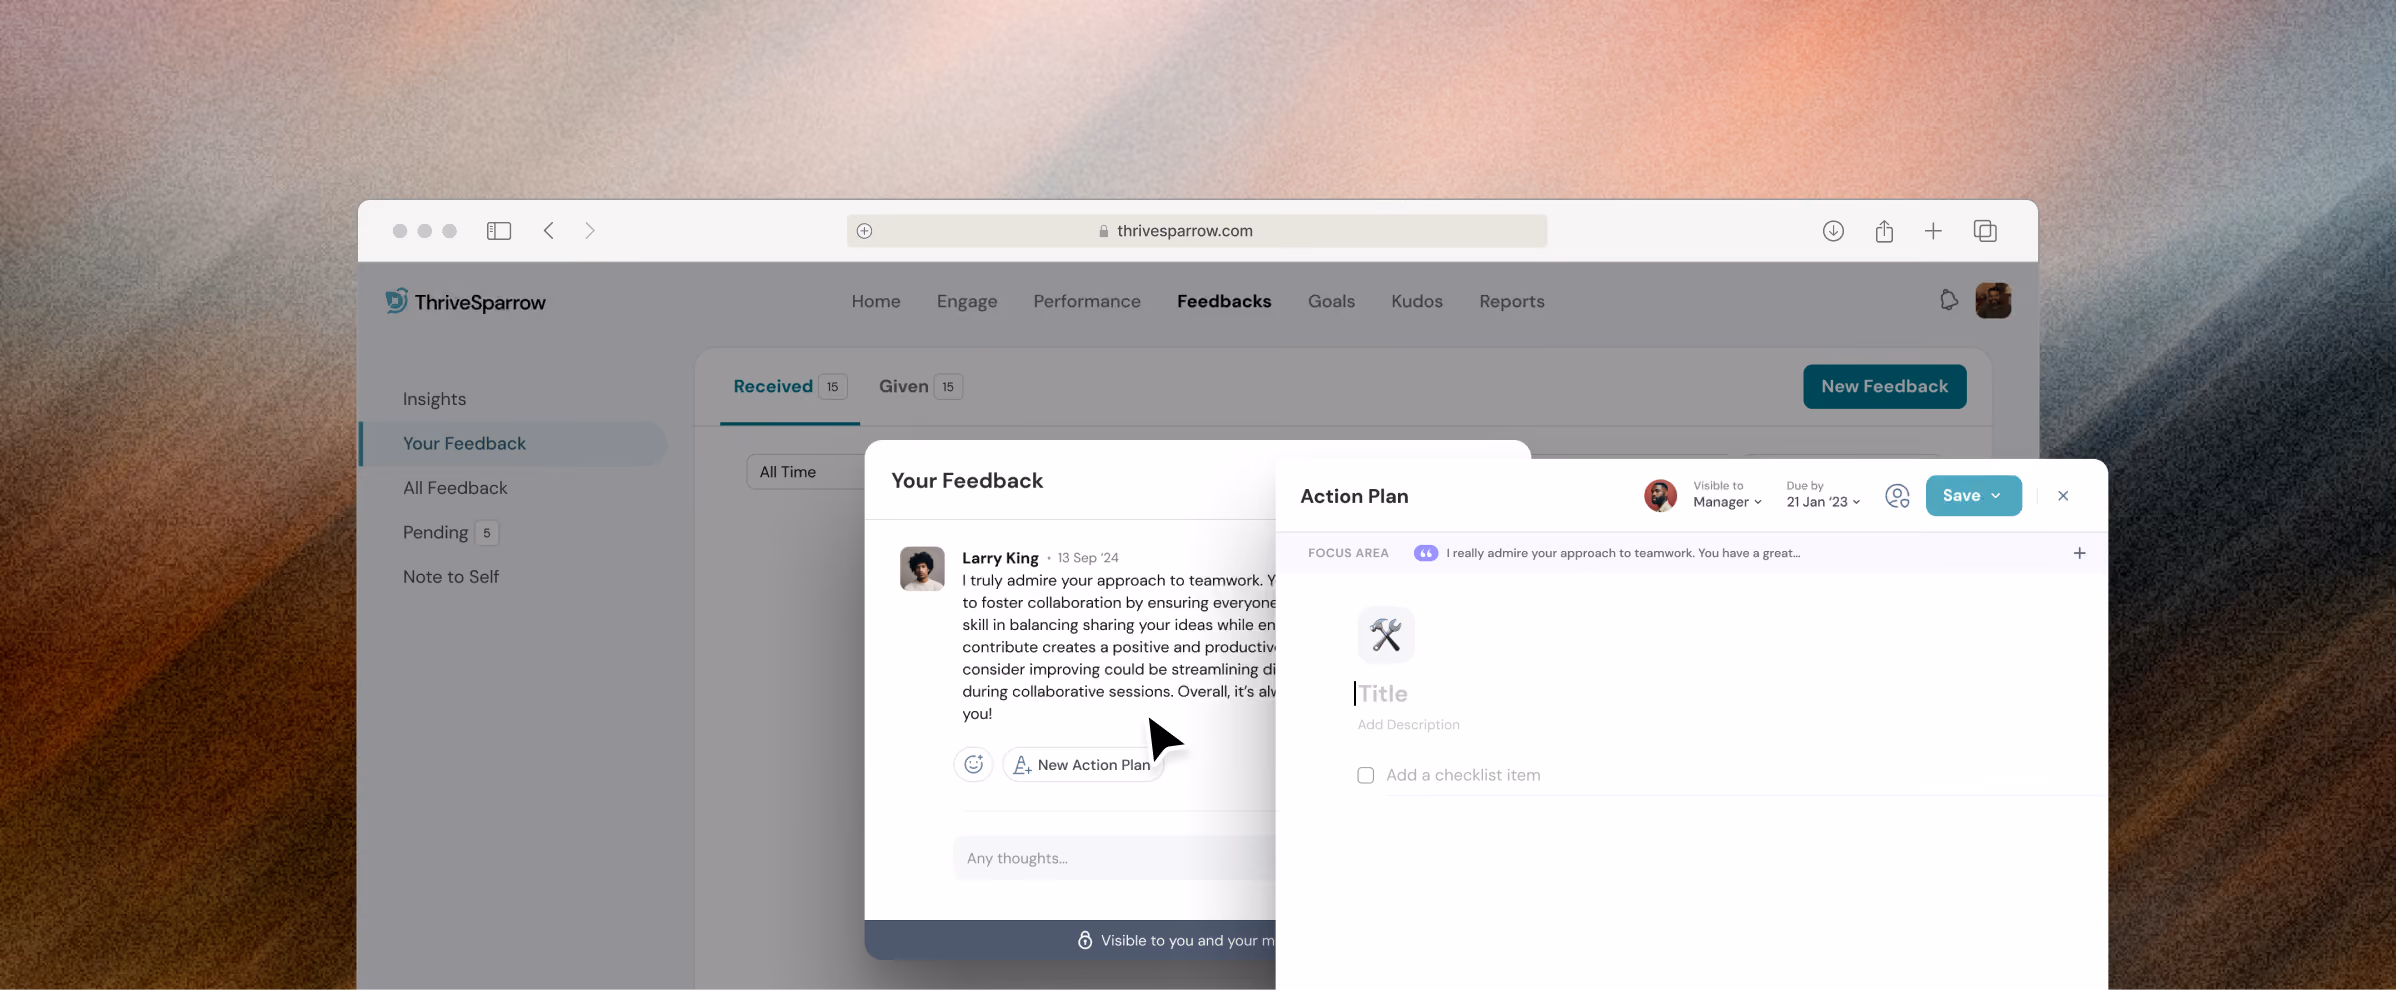Click the Title field in Action Plan
The image size is (2396, 990).
[x=1383, y=693]
